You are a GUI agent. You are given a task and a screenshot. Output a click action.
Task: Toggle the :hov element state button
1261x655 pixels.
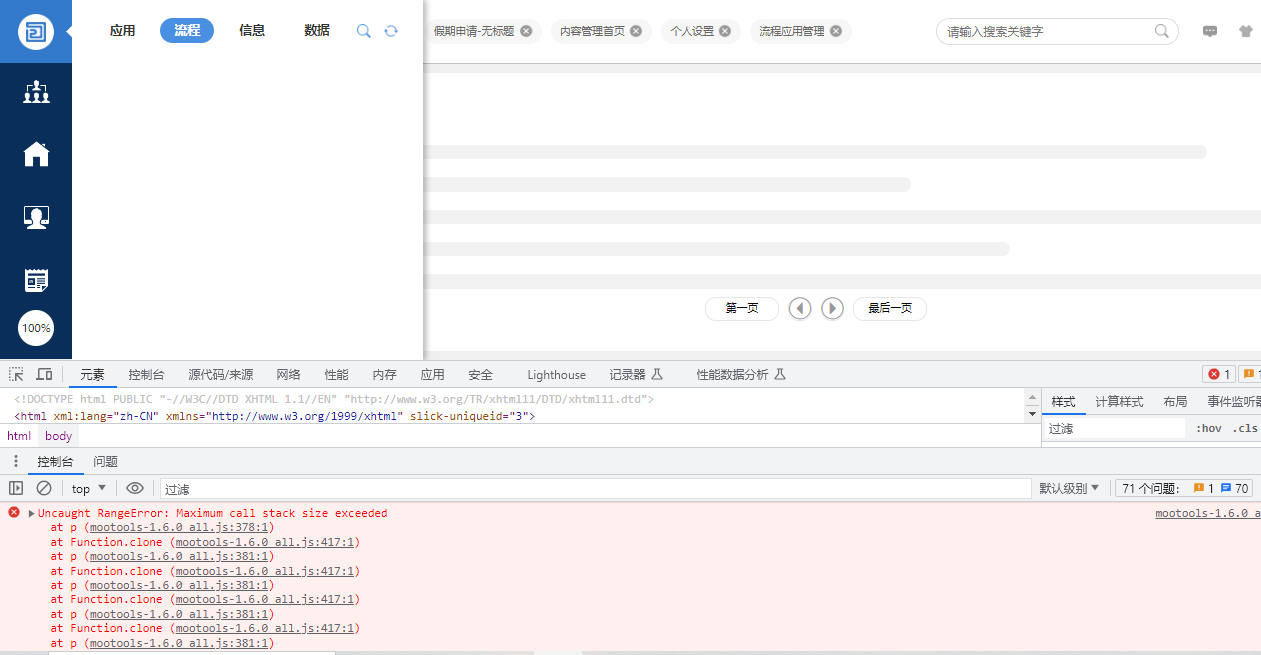click(1208, 428)
